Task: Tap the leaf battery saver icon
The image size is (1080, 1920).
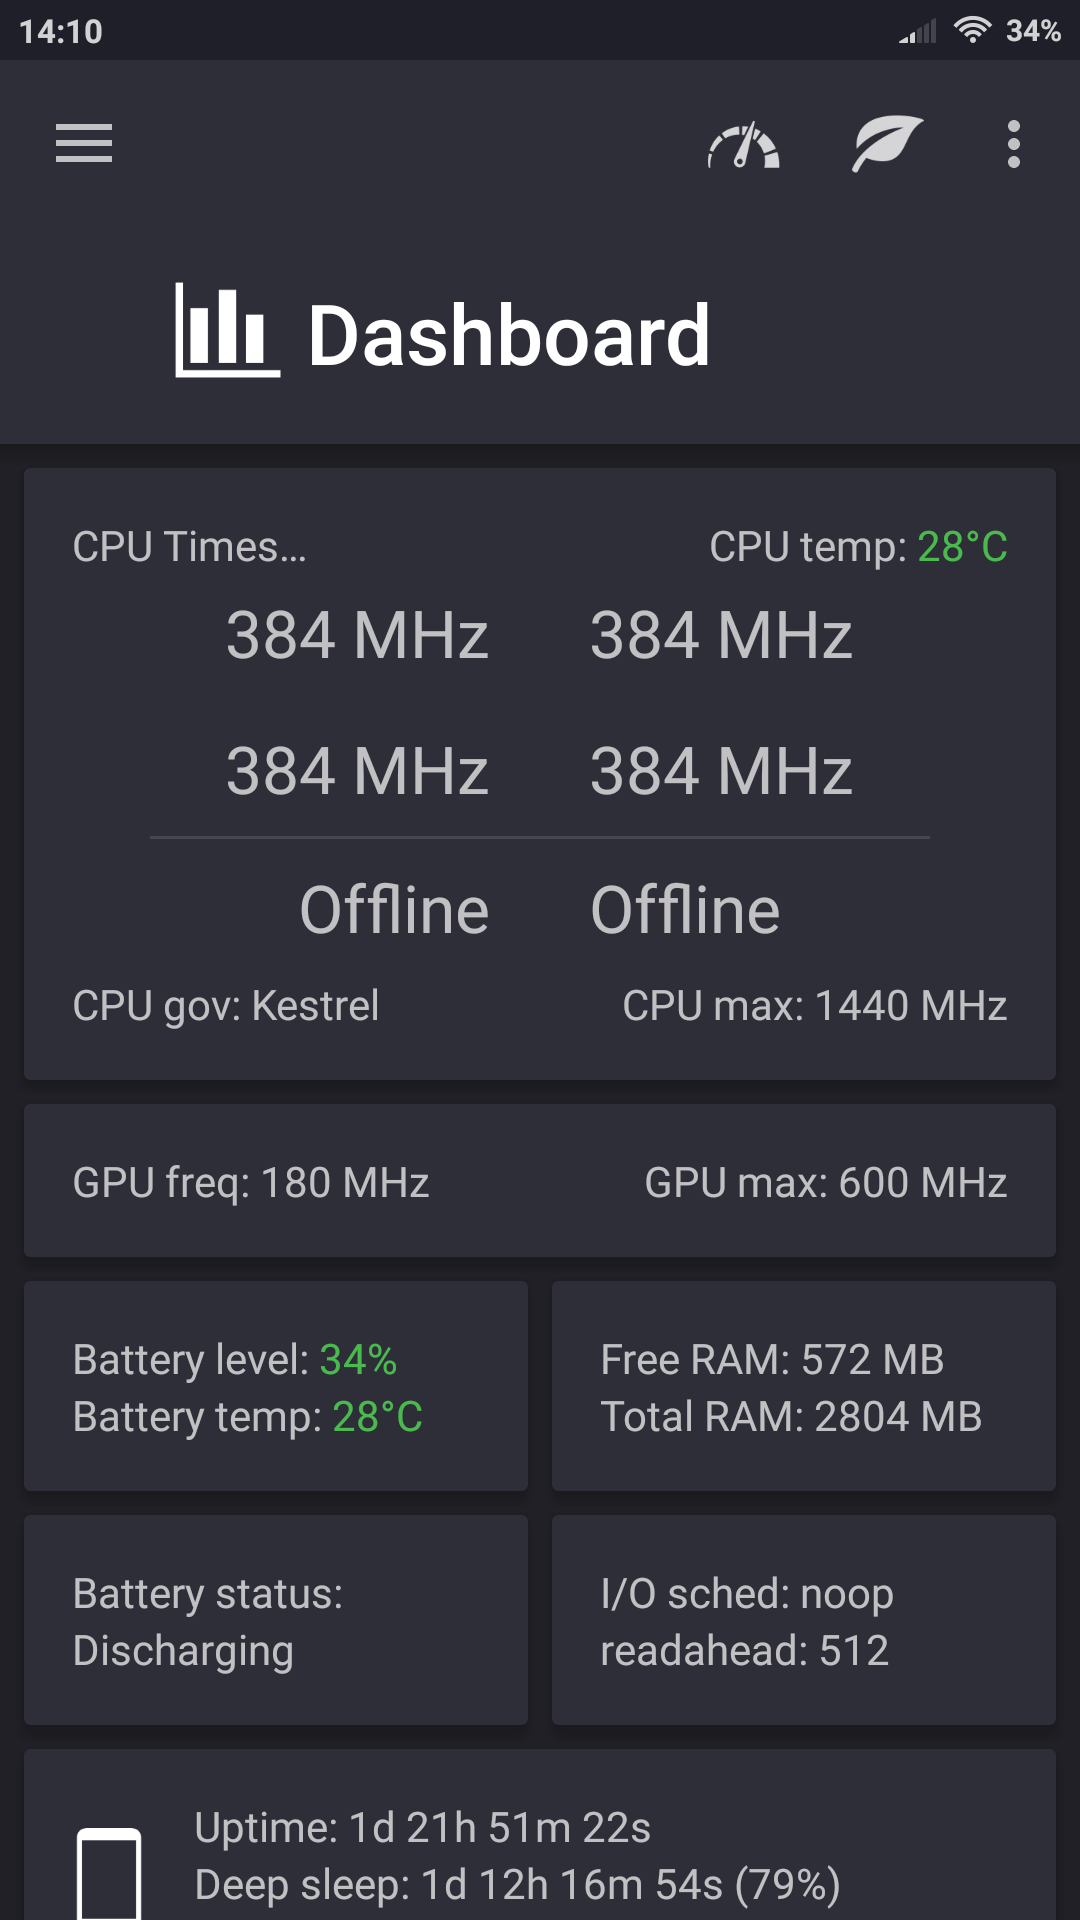Action: pyautogui.click(x=886, y=144)
